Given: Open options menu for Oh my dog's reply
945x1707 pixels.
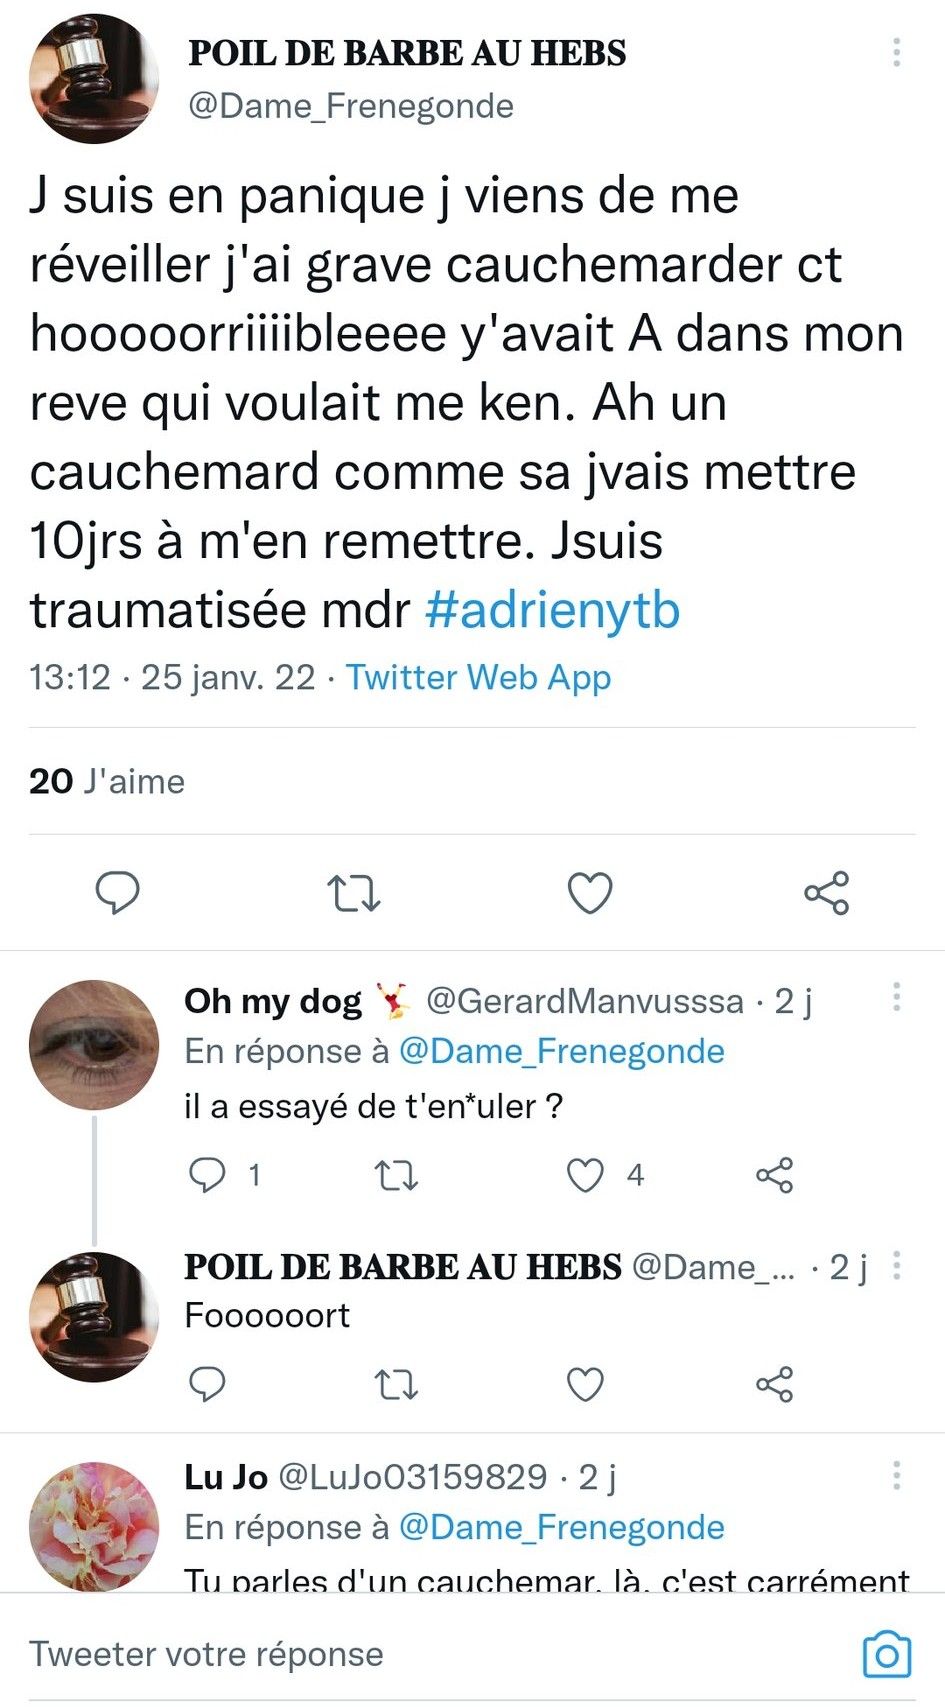Looking at the screenshot, I should coord(897,996).
